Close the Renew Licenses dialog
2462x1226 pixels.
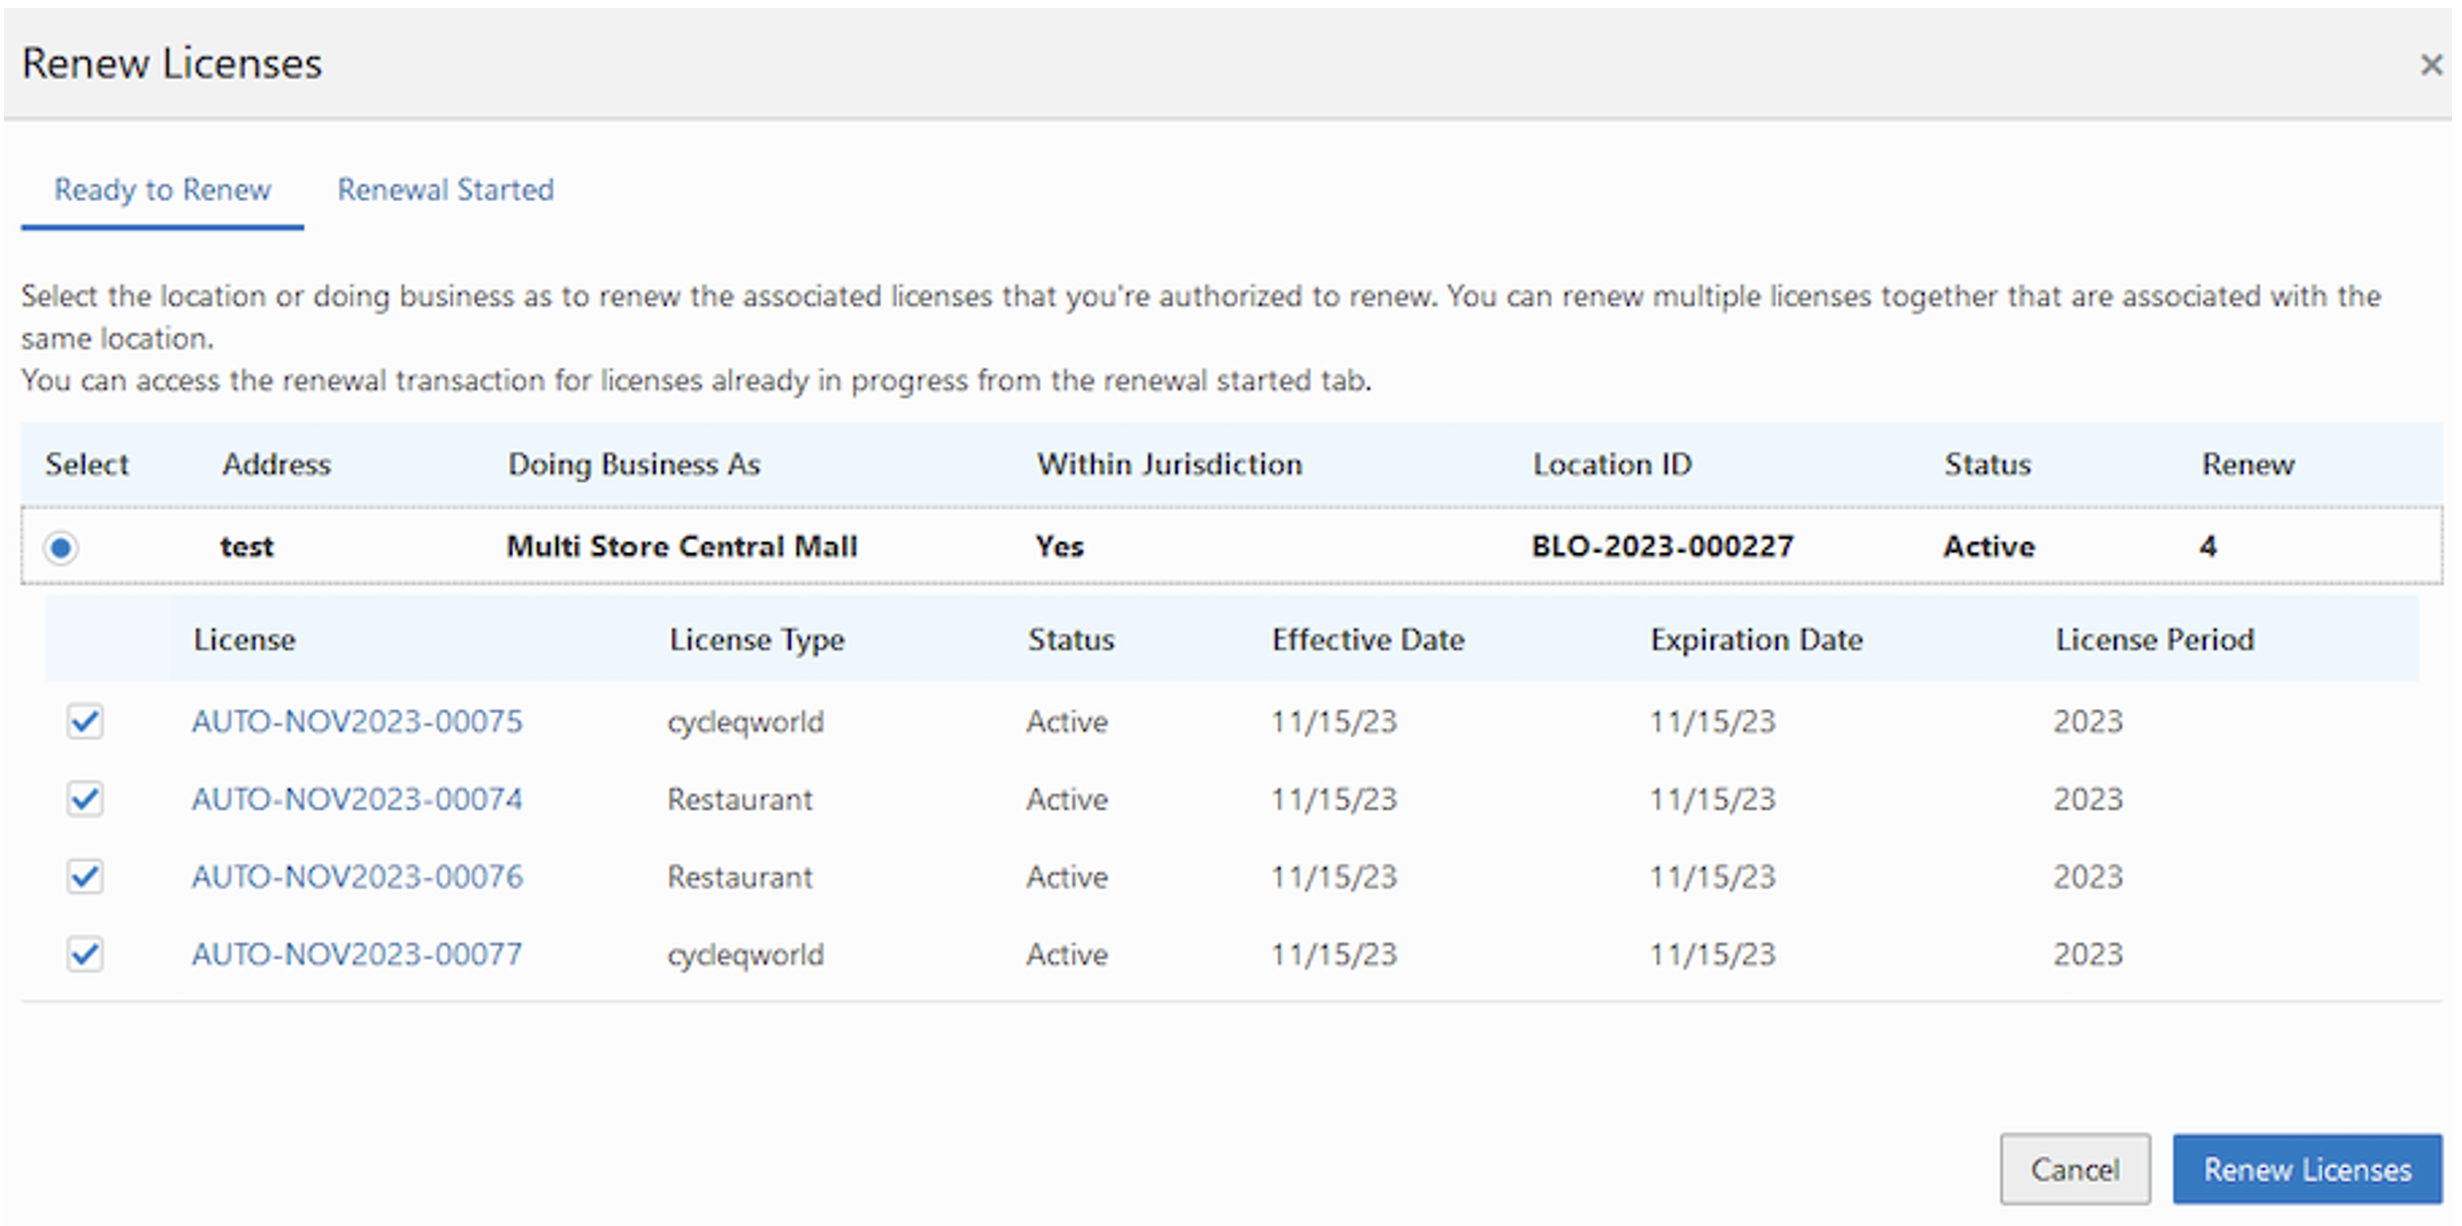(2430, 64)
